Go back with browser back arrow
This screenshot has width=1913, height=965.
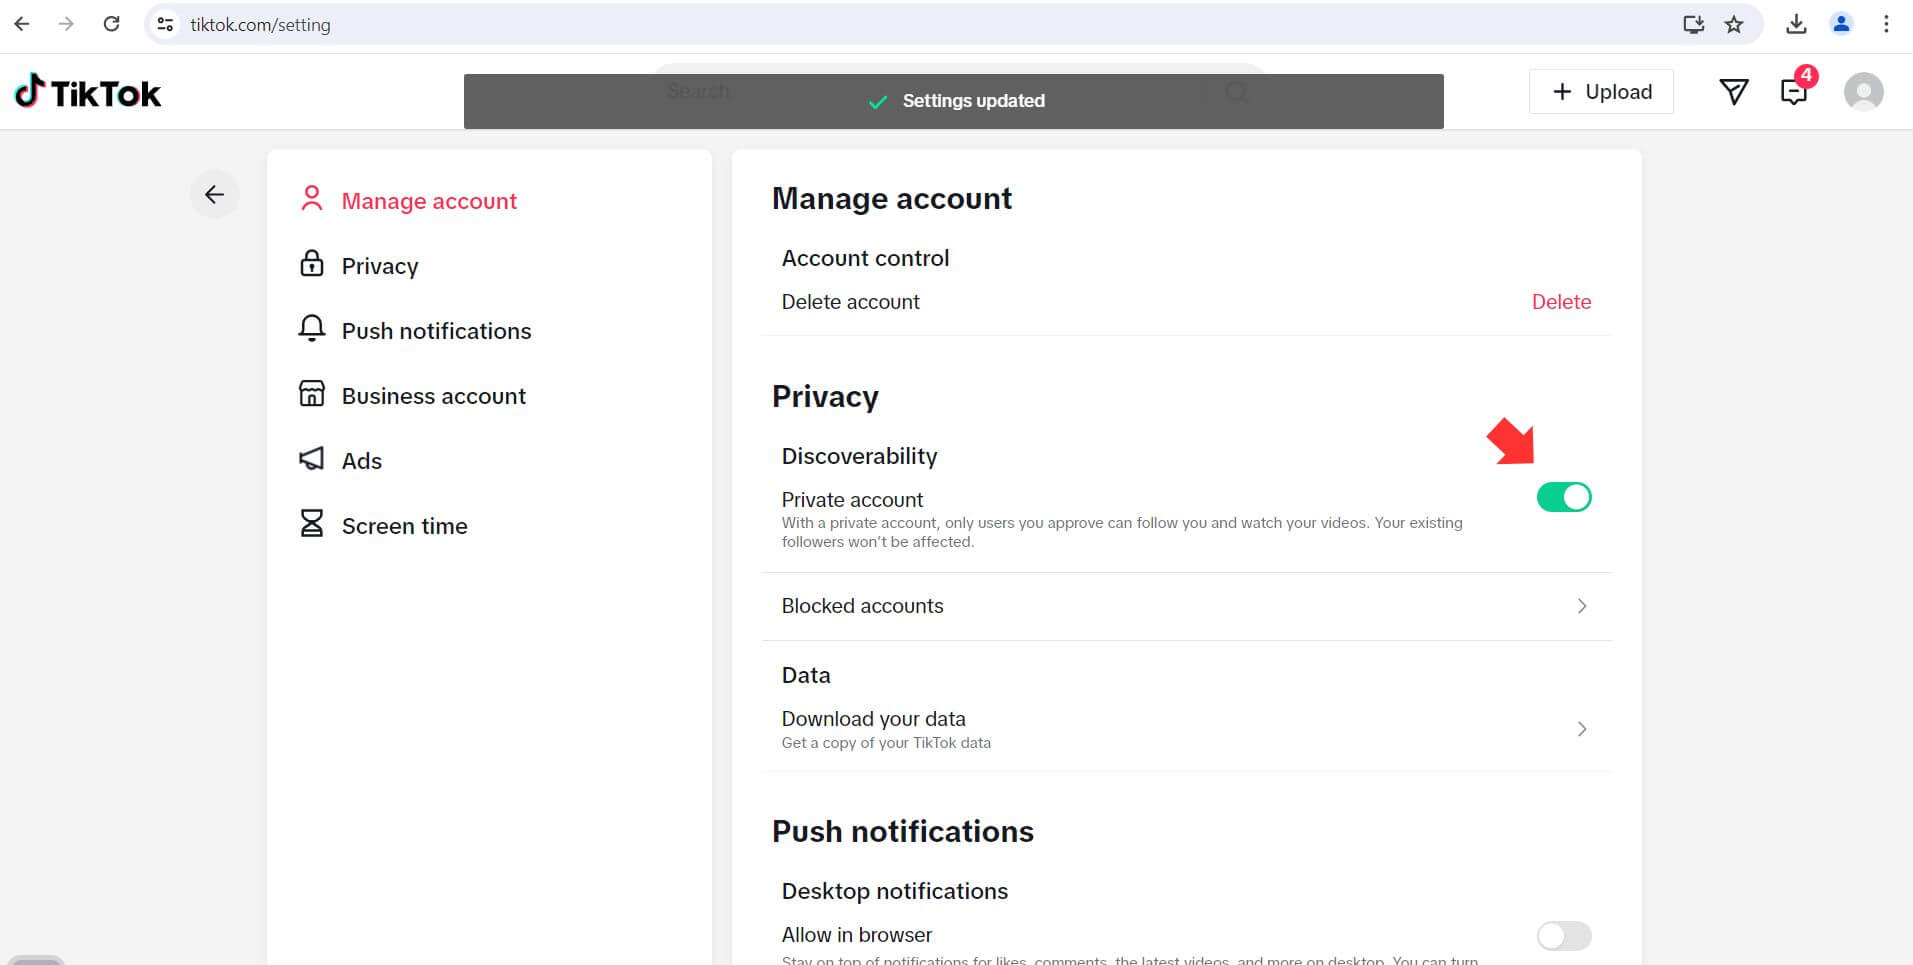pyautogui.click(x=22, y=24)
